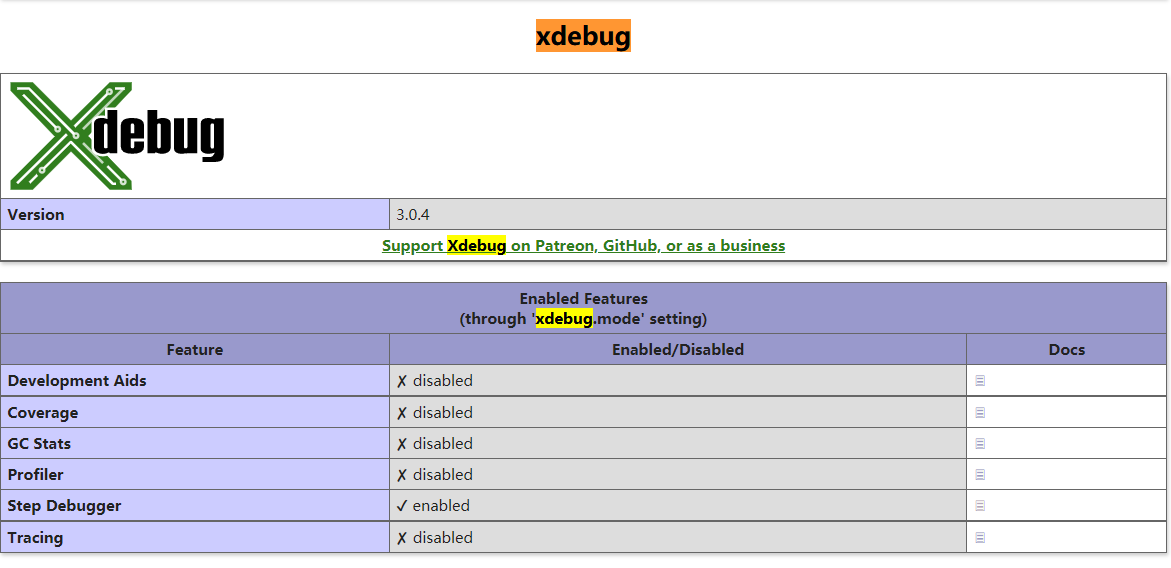Screen dimensions: 1171x568
Task: Click the disabled status for GC Stats
Action: 435,443
